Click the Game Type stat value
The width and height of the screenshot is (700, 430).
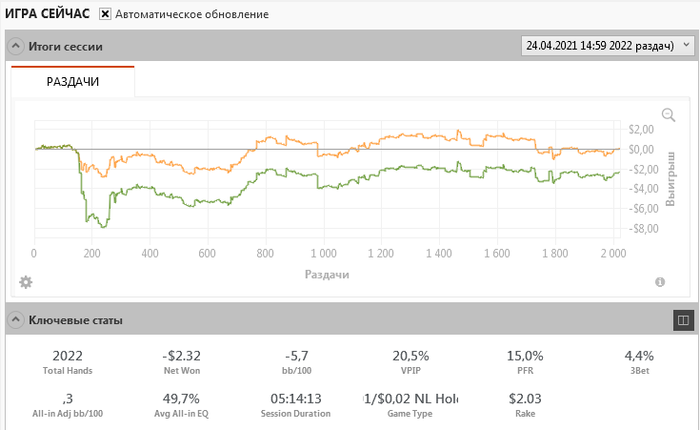pyautogui.click(x=411, y=399)
